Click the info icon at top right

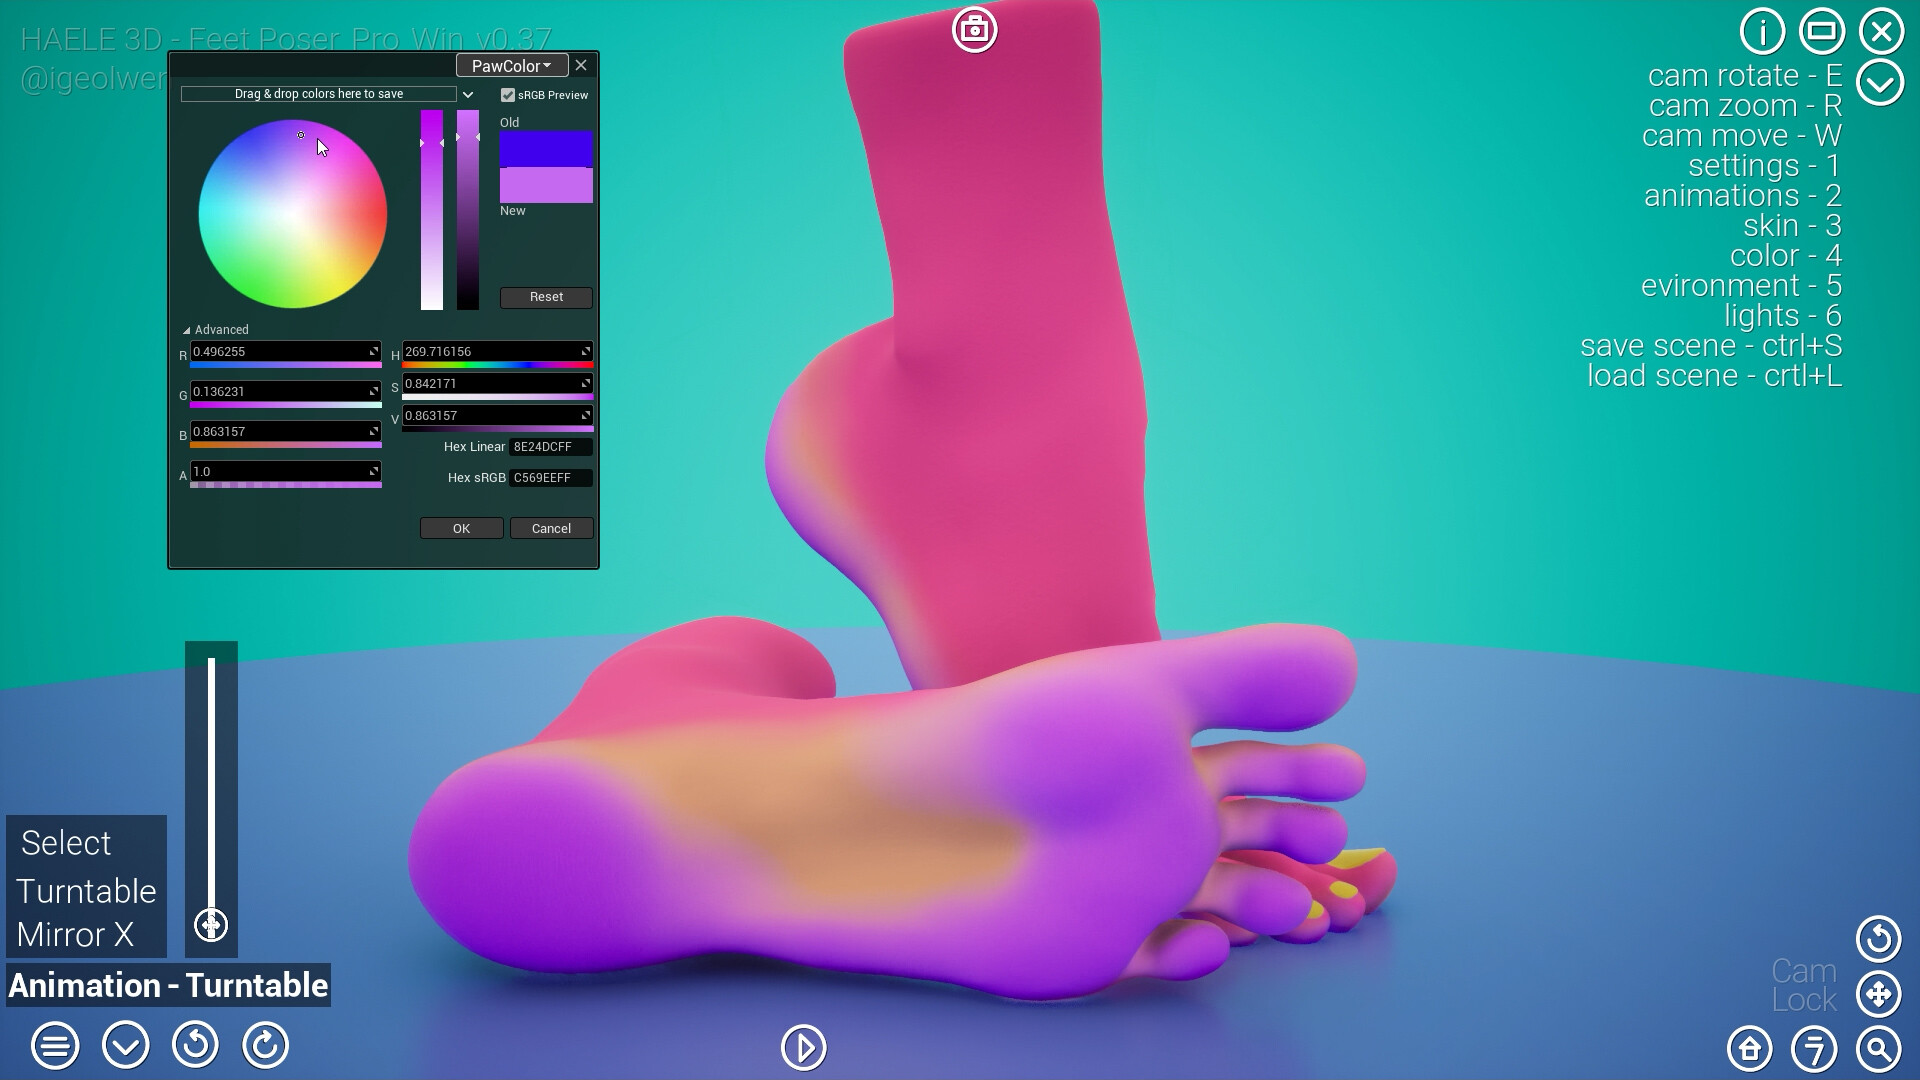click(x=1762, y=30)
